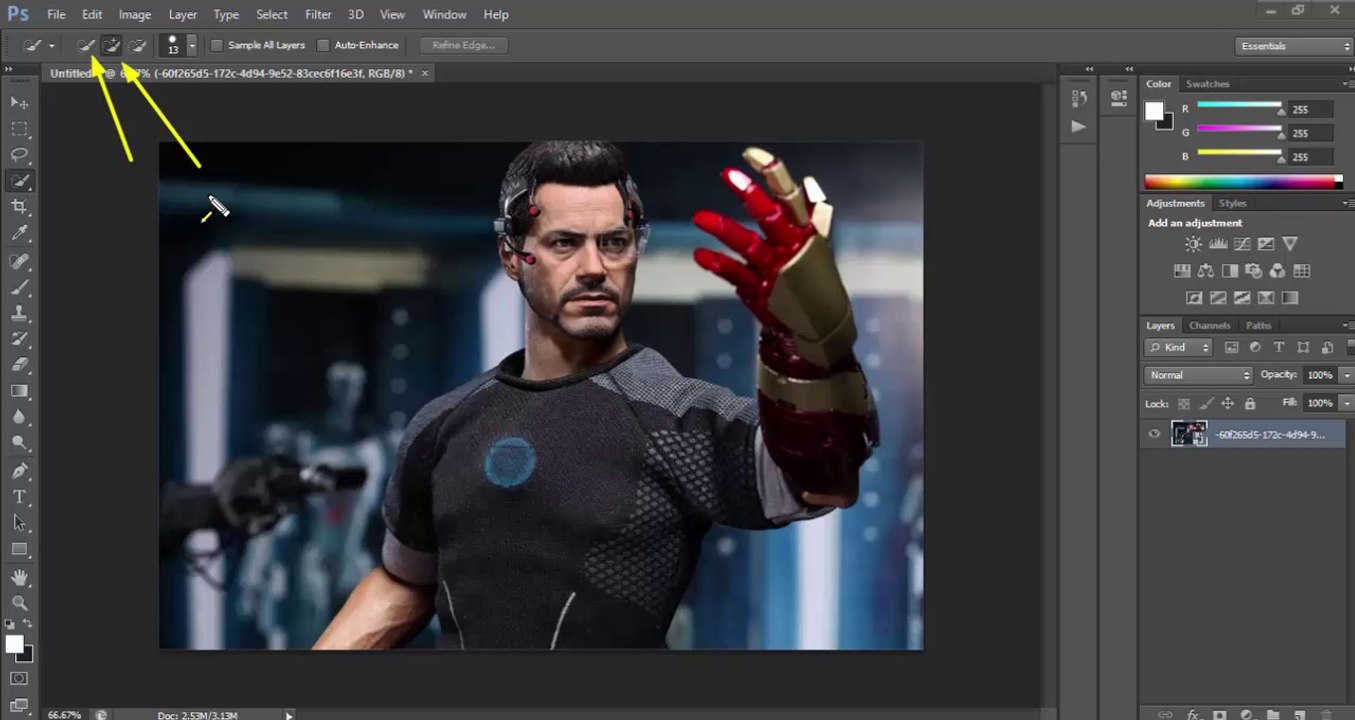Open the layer Kind filter dropdown
The height and width of the screenshot is (720, 1355).
(x=1179, y=347)
